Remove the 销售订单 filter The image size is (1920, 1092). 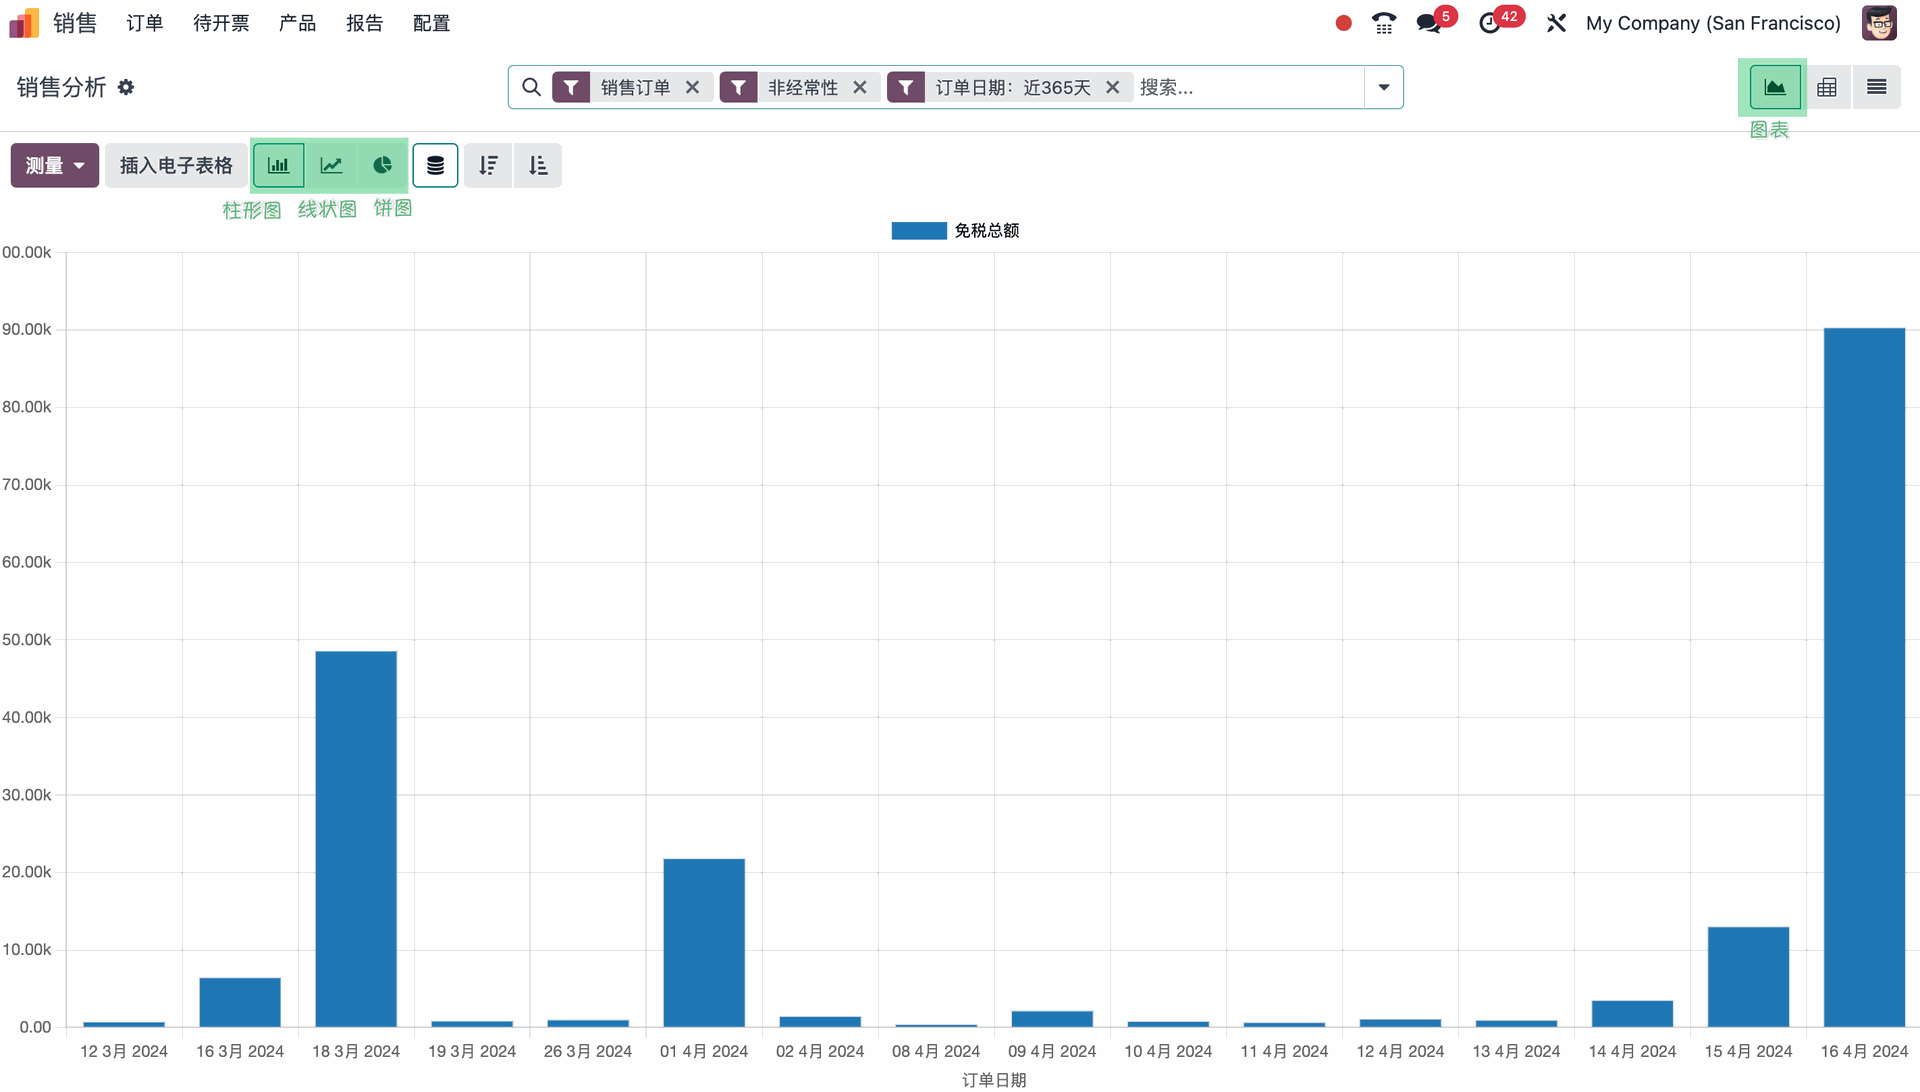coord(692,88)
